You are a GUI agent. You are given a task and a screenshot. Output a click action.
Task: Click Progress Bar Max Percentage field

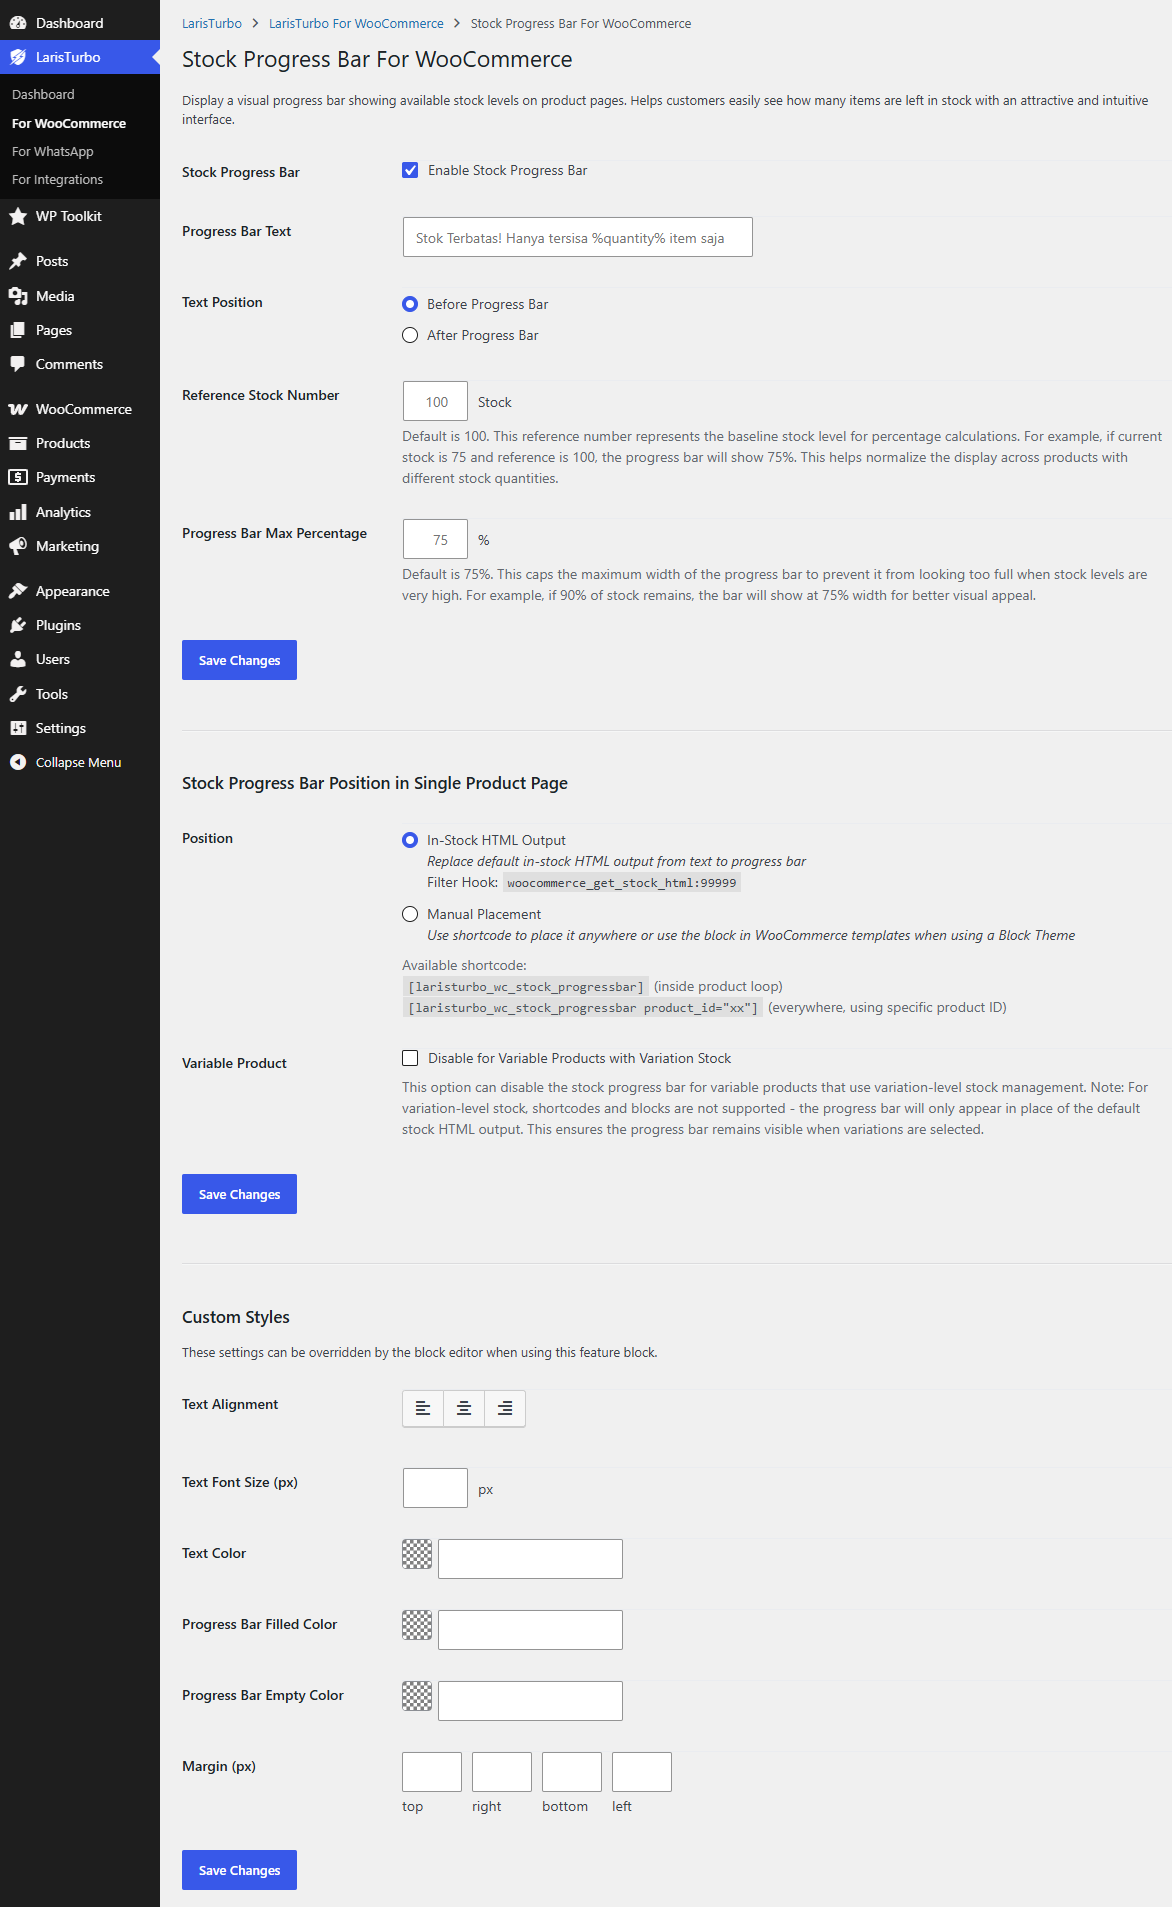tap(435, 539)
